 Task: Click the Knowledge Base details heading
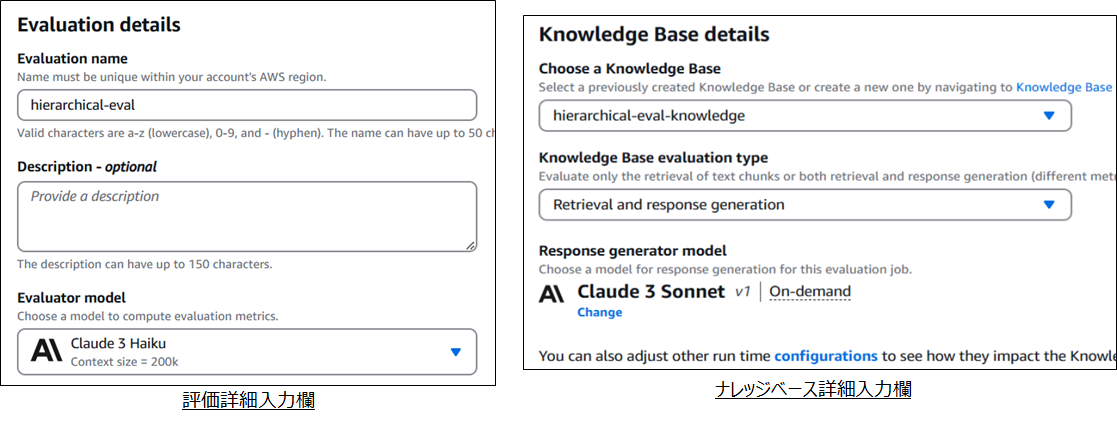(654, 34)
